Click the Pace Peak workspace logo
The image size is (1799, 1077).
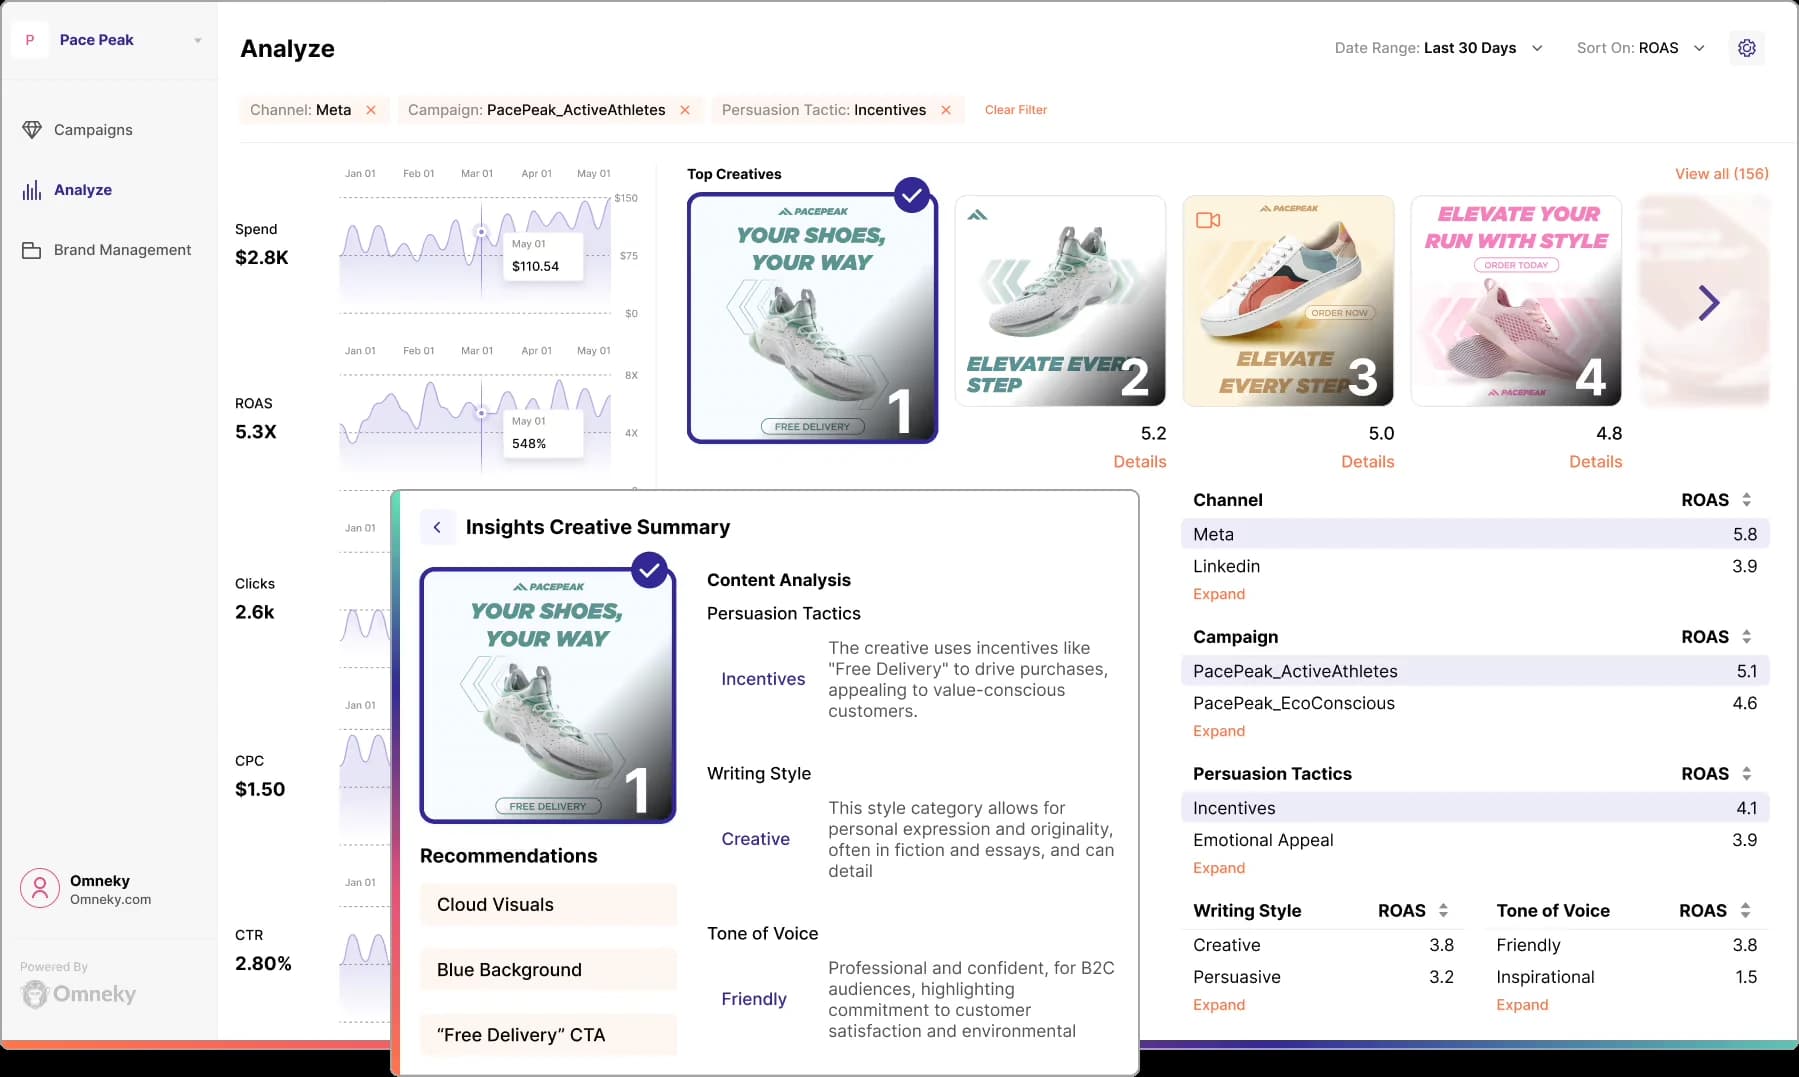point(30,39)
